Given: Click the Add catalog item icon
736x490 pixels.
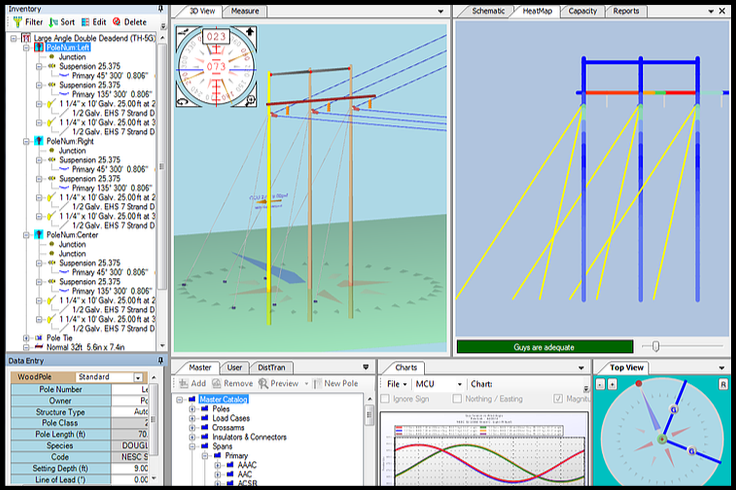Looking at the screenshot, I should [184, 383].
